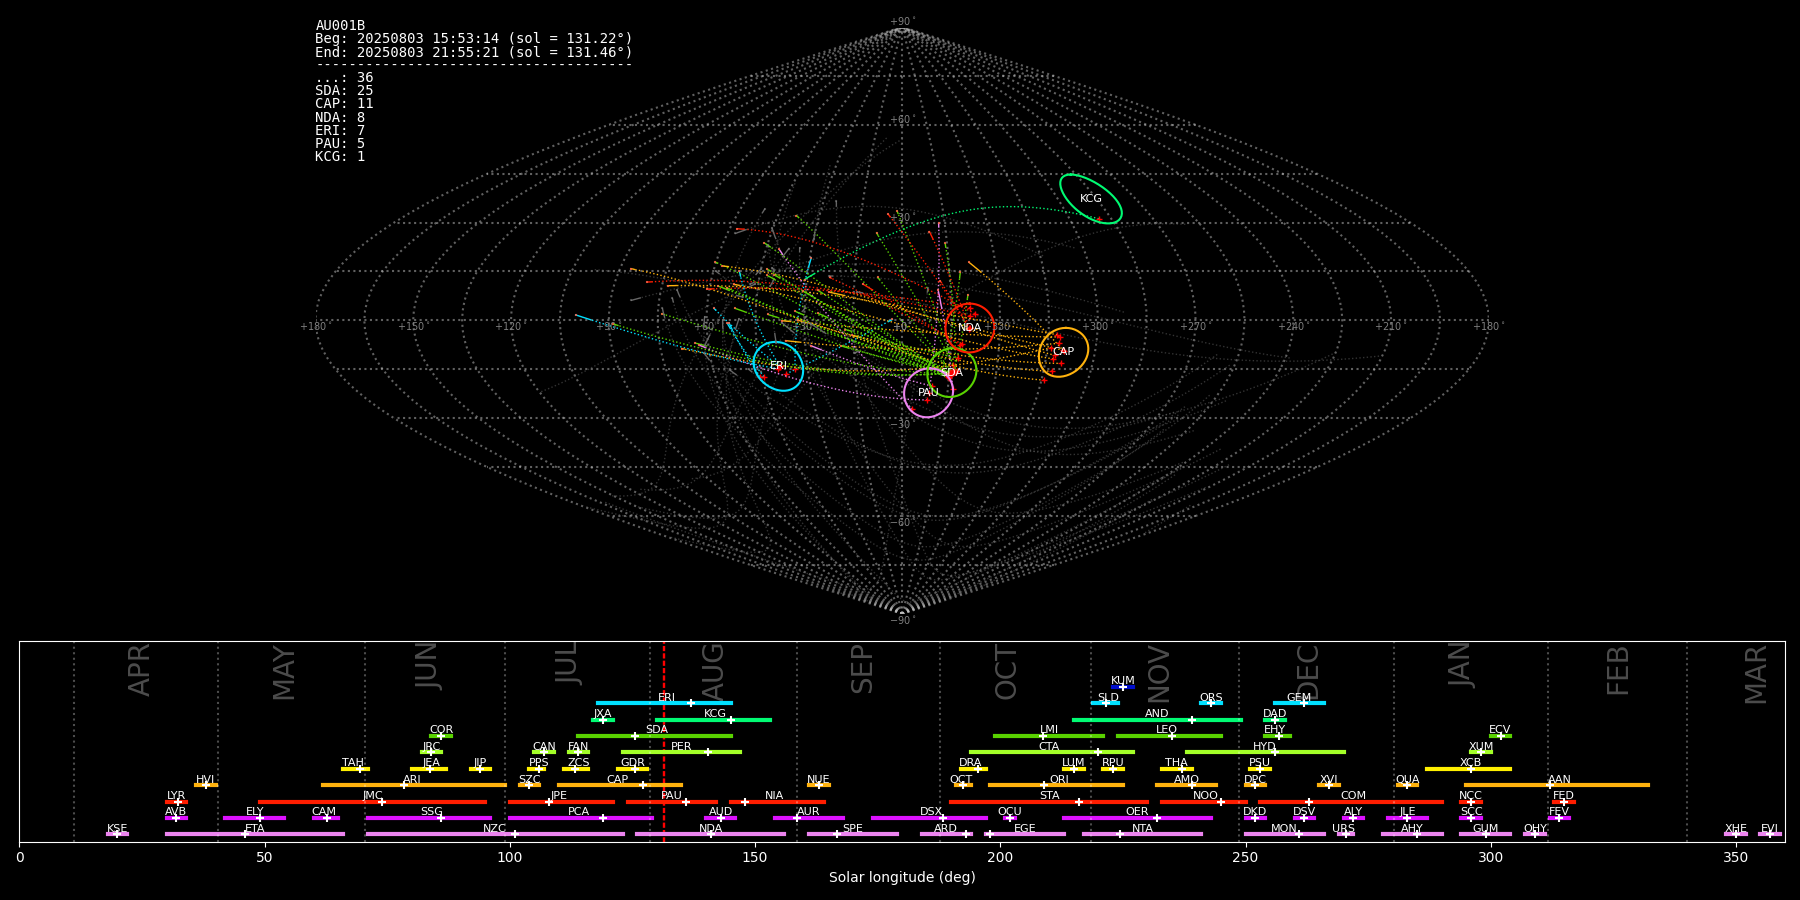Click the +90° label at top of sky map
The width and height of the screenshot is (1800, 900).
pyautogui.click(x=902, y=22)
